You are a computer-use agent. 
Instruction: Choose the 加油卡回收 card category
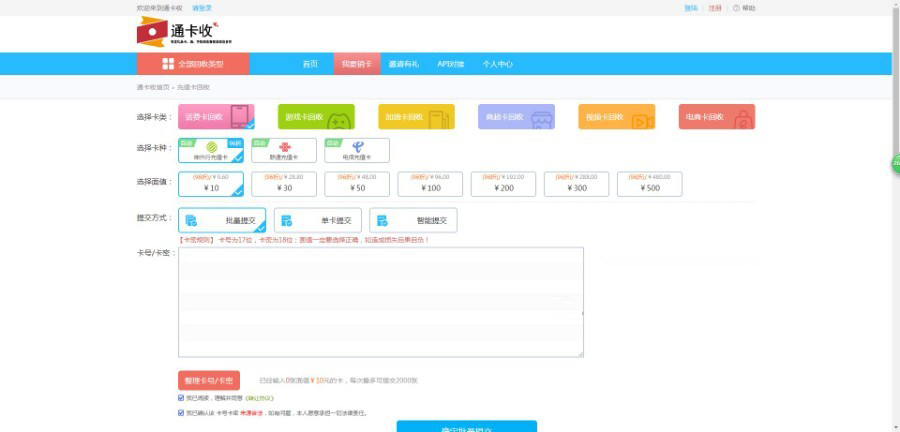416,117
